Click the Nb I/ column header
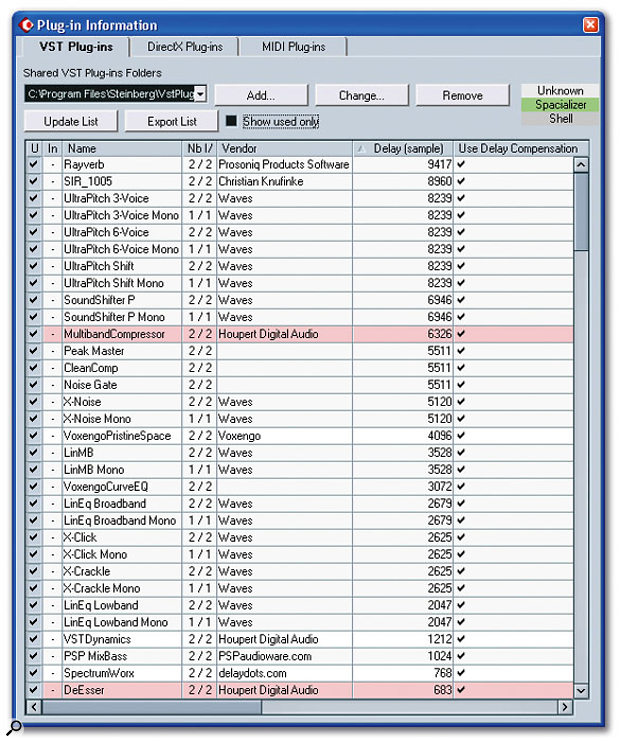620x742 pixels. (199, 149)
